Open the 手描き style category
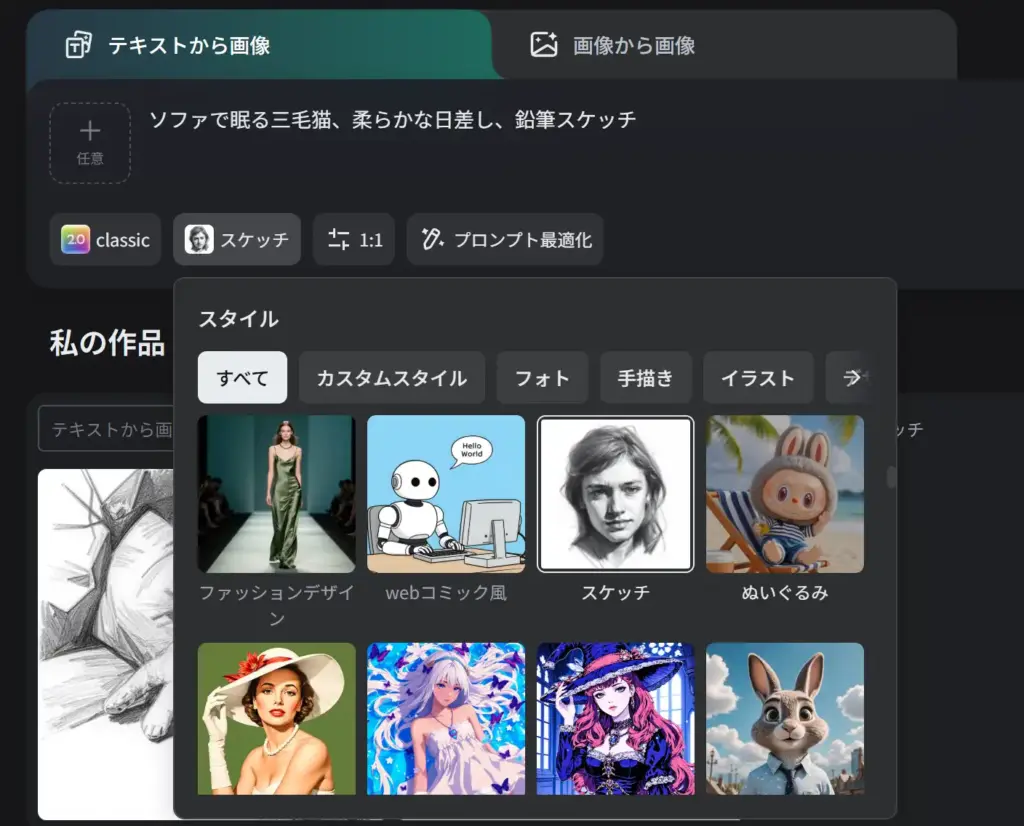Screen dimensions: 1024x826 pos(646,377)
